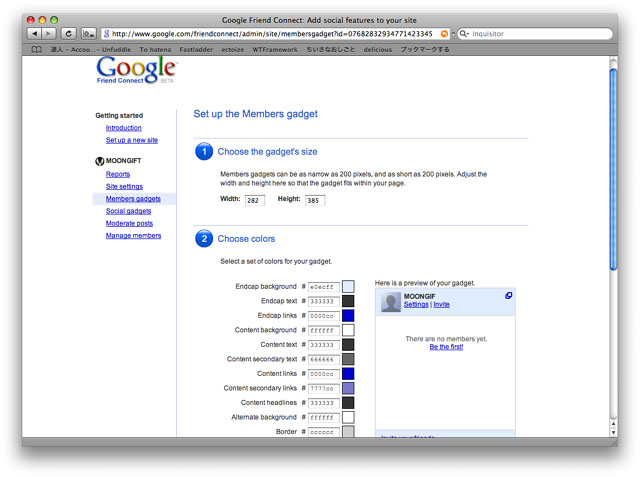Viewport: 640px width, 477px height.
Task: Click the Content headlines color swatch
Action: (x=348, y=403)
